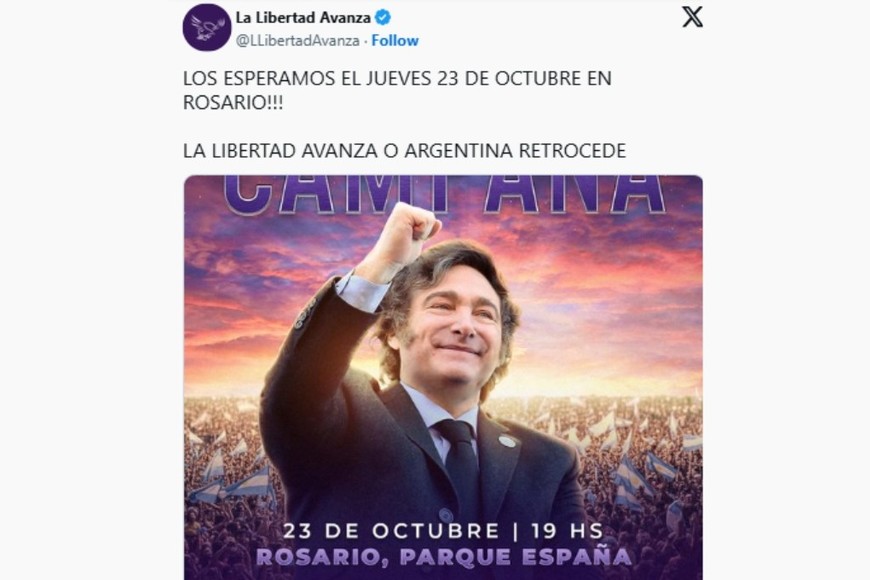Click the lapel pin on the suit jacket
This screenshot has width=870, height=580.
point(506,441)
